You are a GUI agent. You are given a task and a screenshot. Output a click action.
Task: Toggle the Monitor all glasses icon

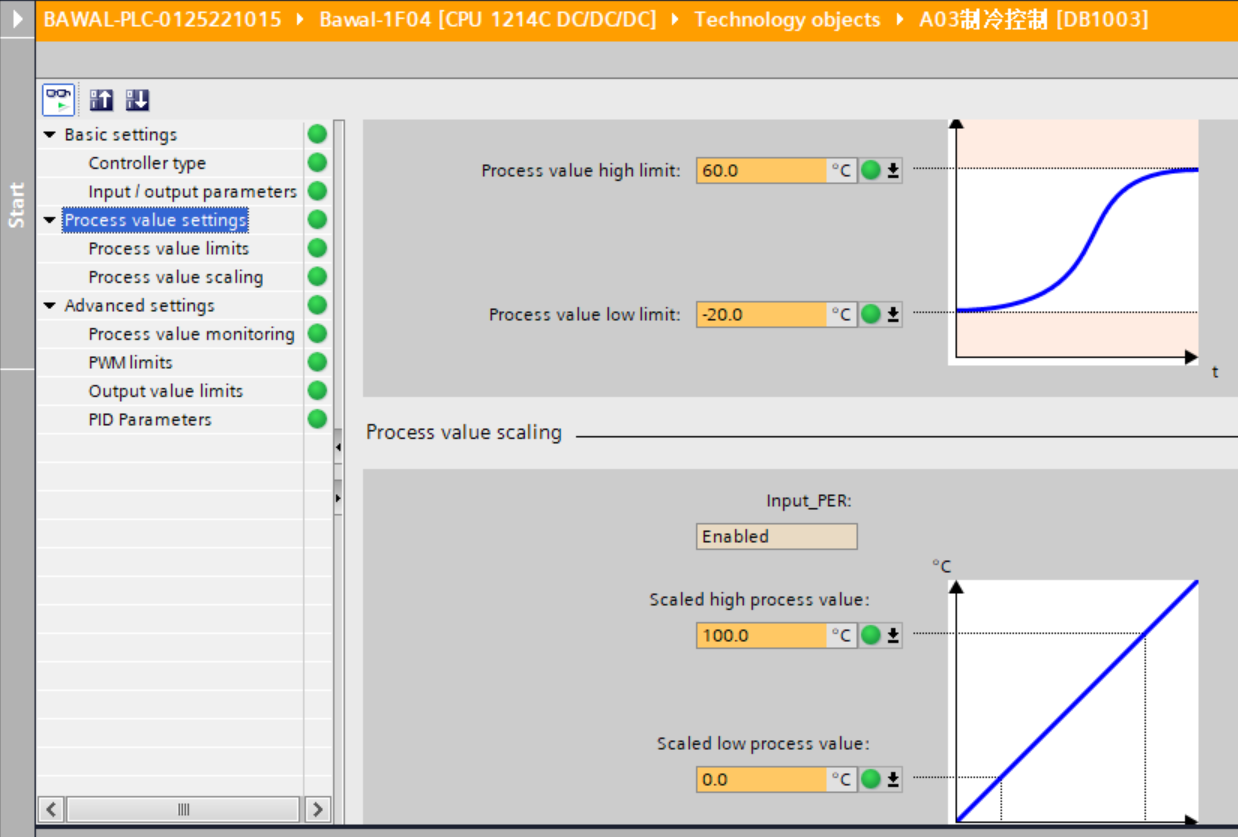pos(59,100)
